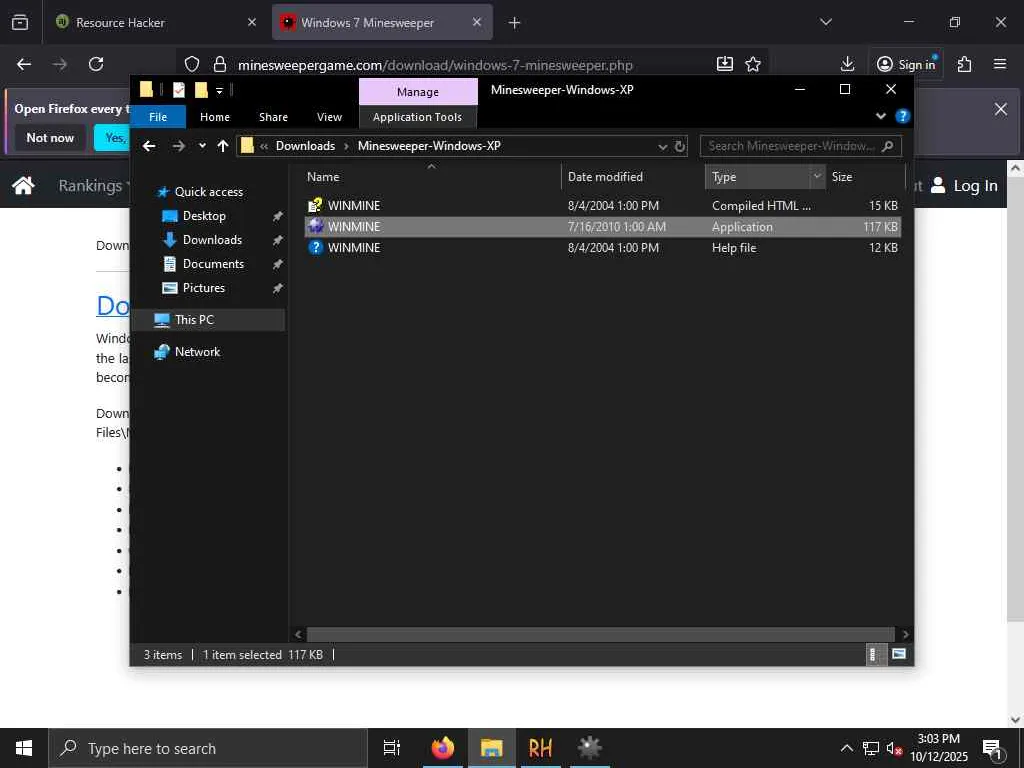Screen dimensions: 1024x768
Task: Click the Manage contextual tab
Action: 418,92
